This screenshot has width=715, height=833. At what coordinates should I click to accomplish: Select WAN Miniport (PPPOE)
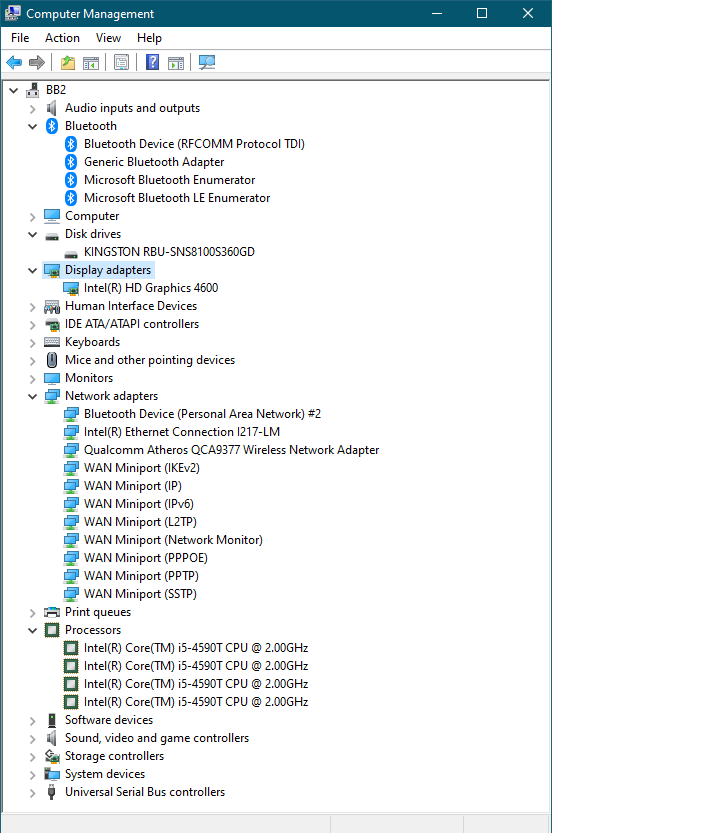[146, 558]
